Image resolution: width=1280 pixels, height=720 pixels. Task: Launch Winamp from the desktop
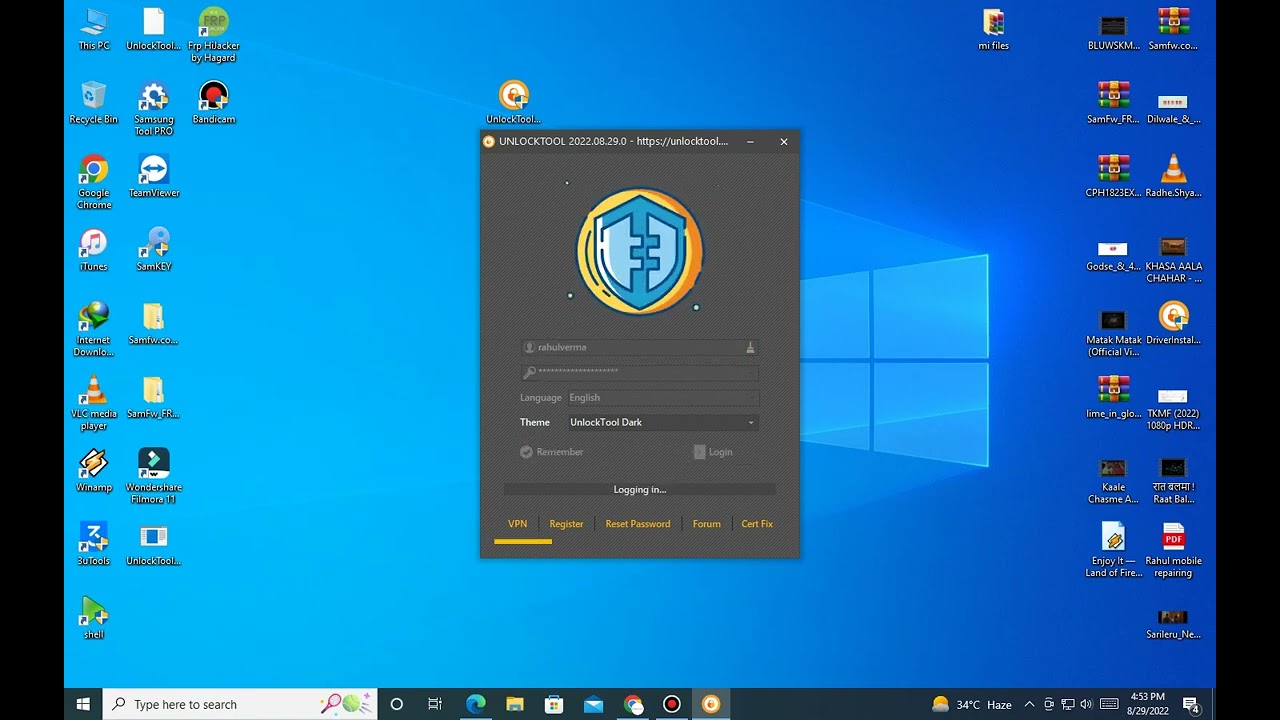tap(94, 471)
